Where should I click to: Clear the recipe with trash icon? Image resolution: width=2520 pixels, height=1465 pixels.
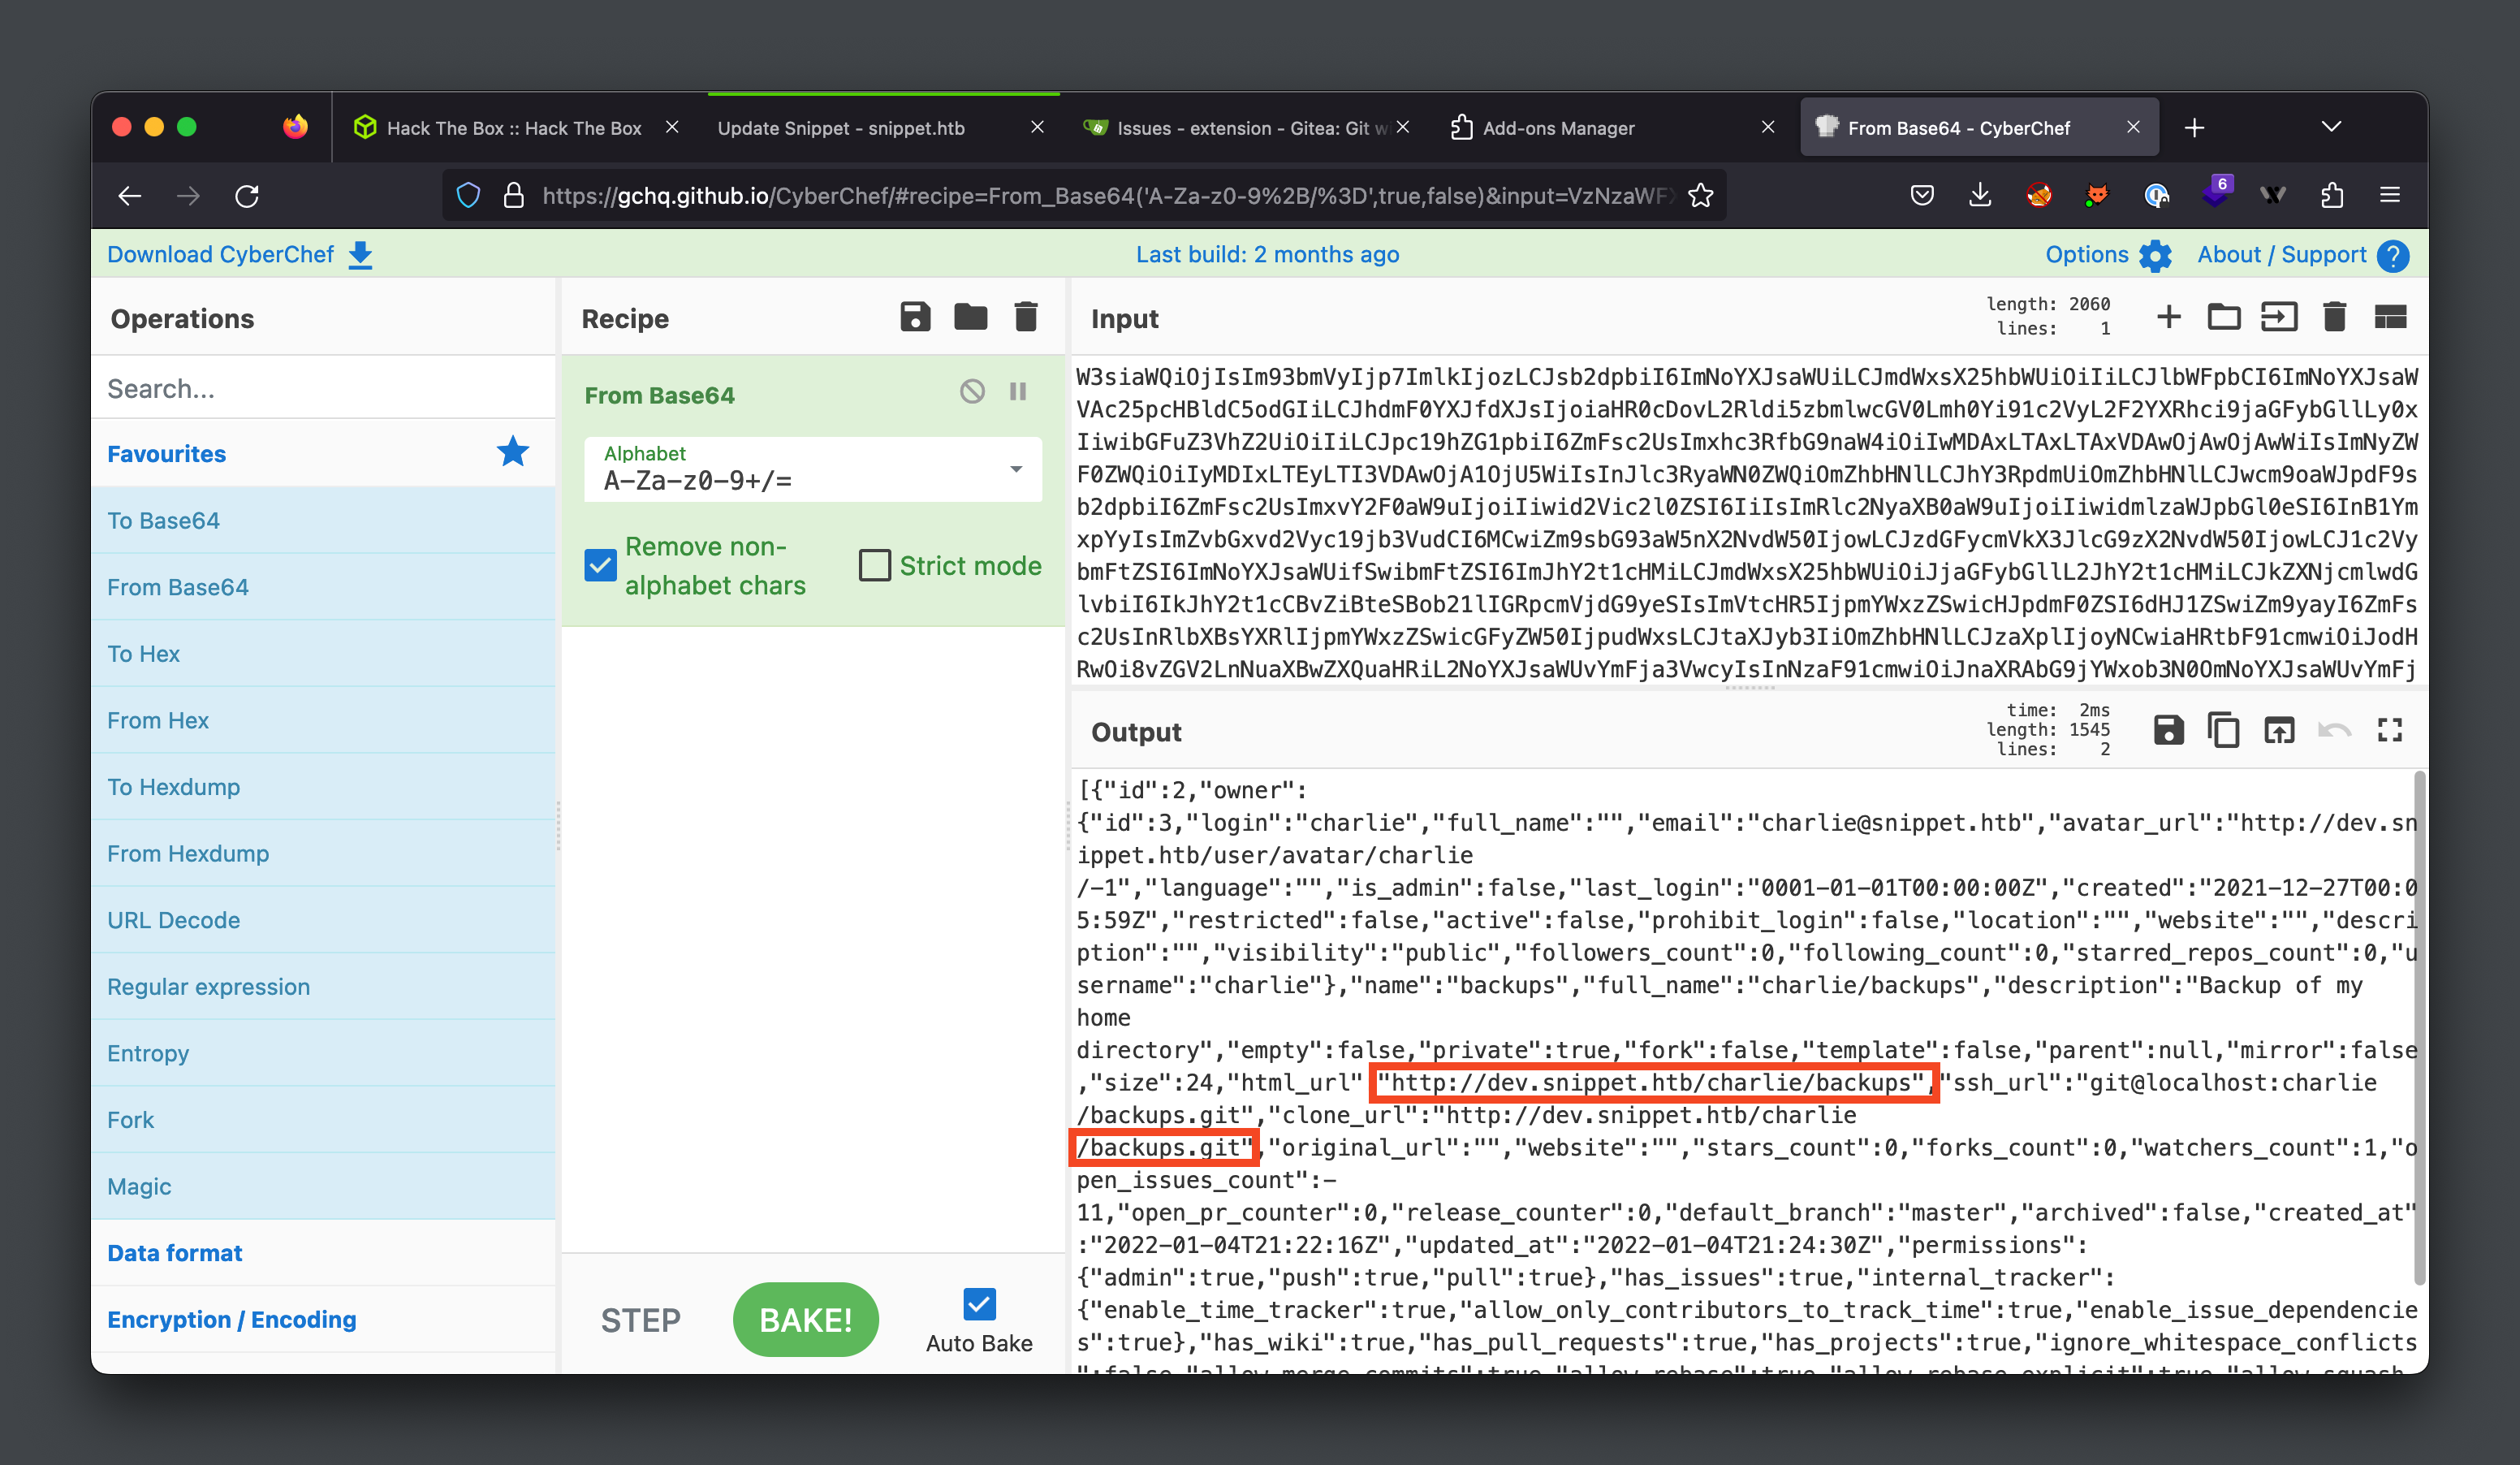[1026, 318]
